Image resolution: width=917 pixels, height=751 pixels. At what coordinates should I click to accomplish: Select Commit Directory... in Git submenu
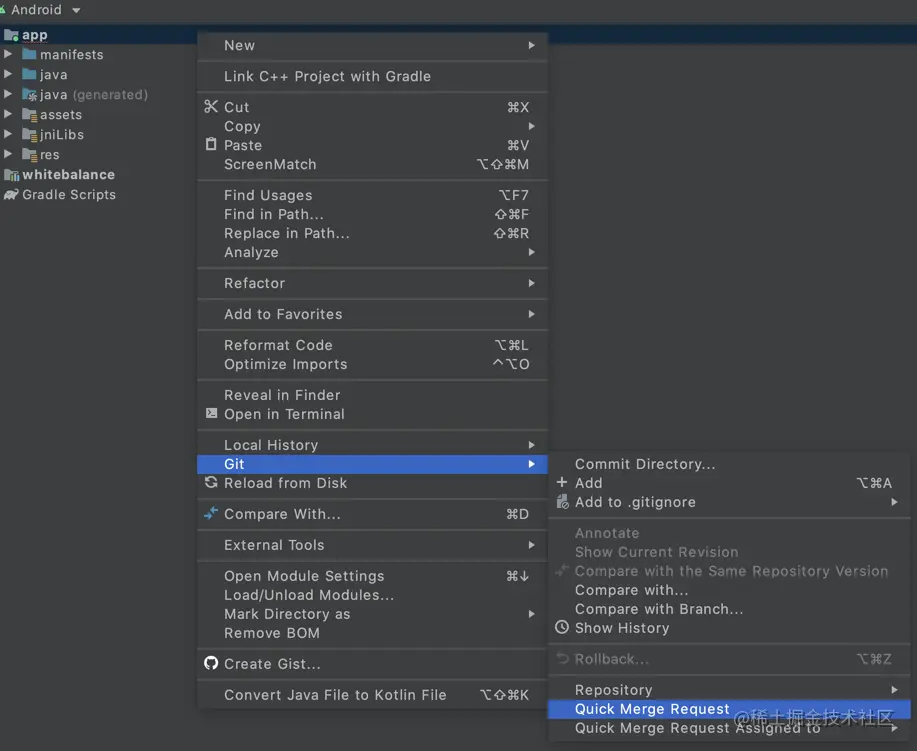[729, 464]
